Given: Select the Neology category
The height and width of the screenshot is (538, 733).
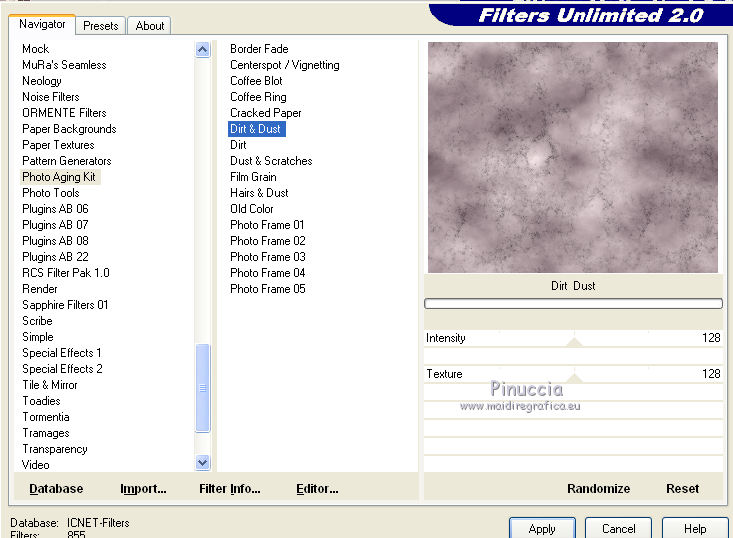Looking at the screenshot, I should (42, 81).
